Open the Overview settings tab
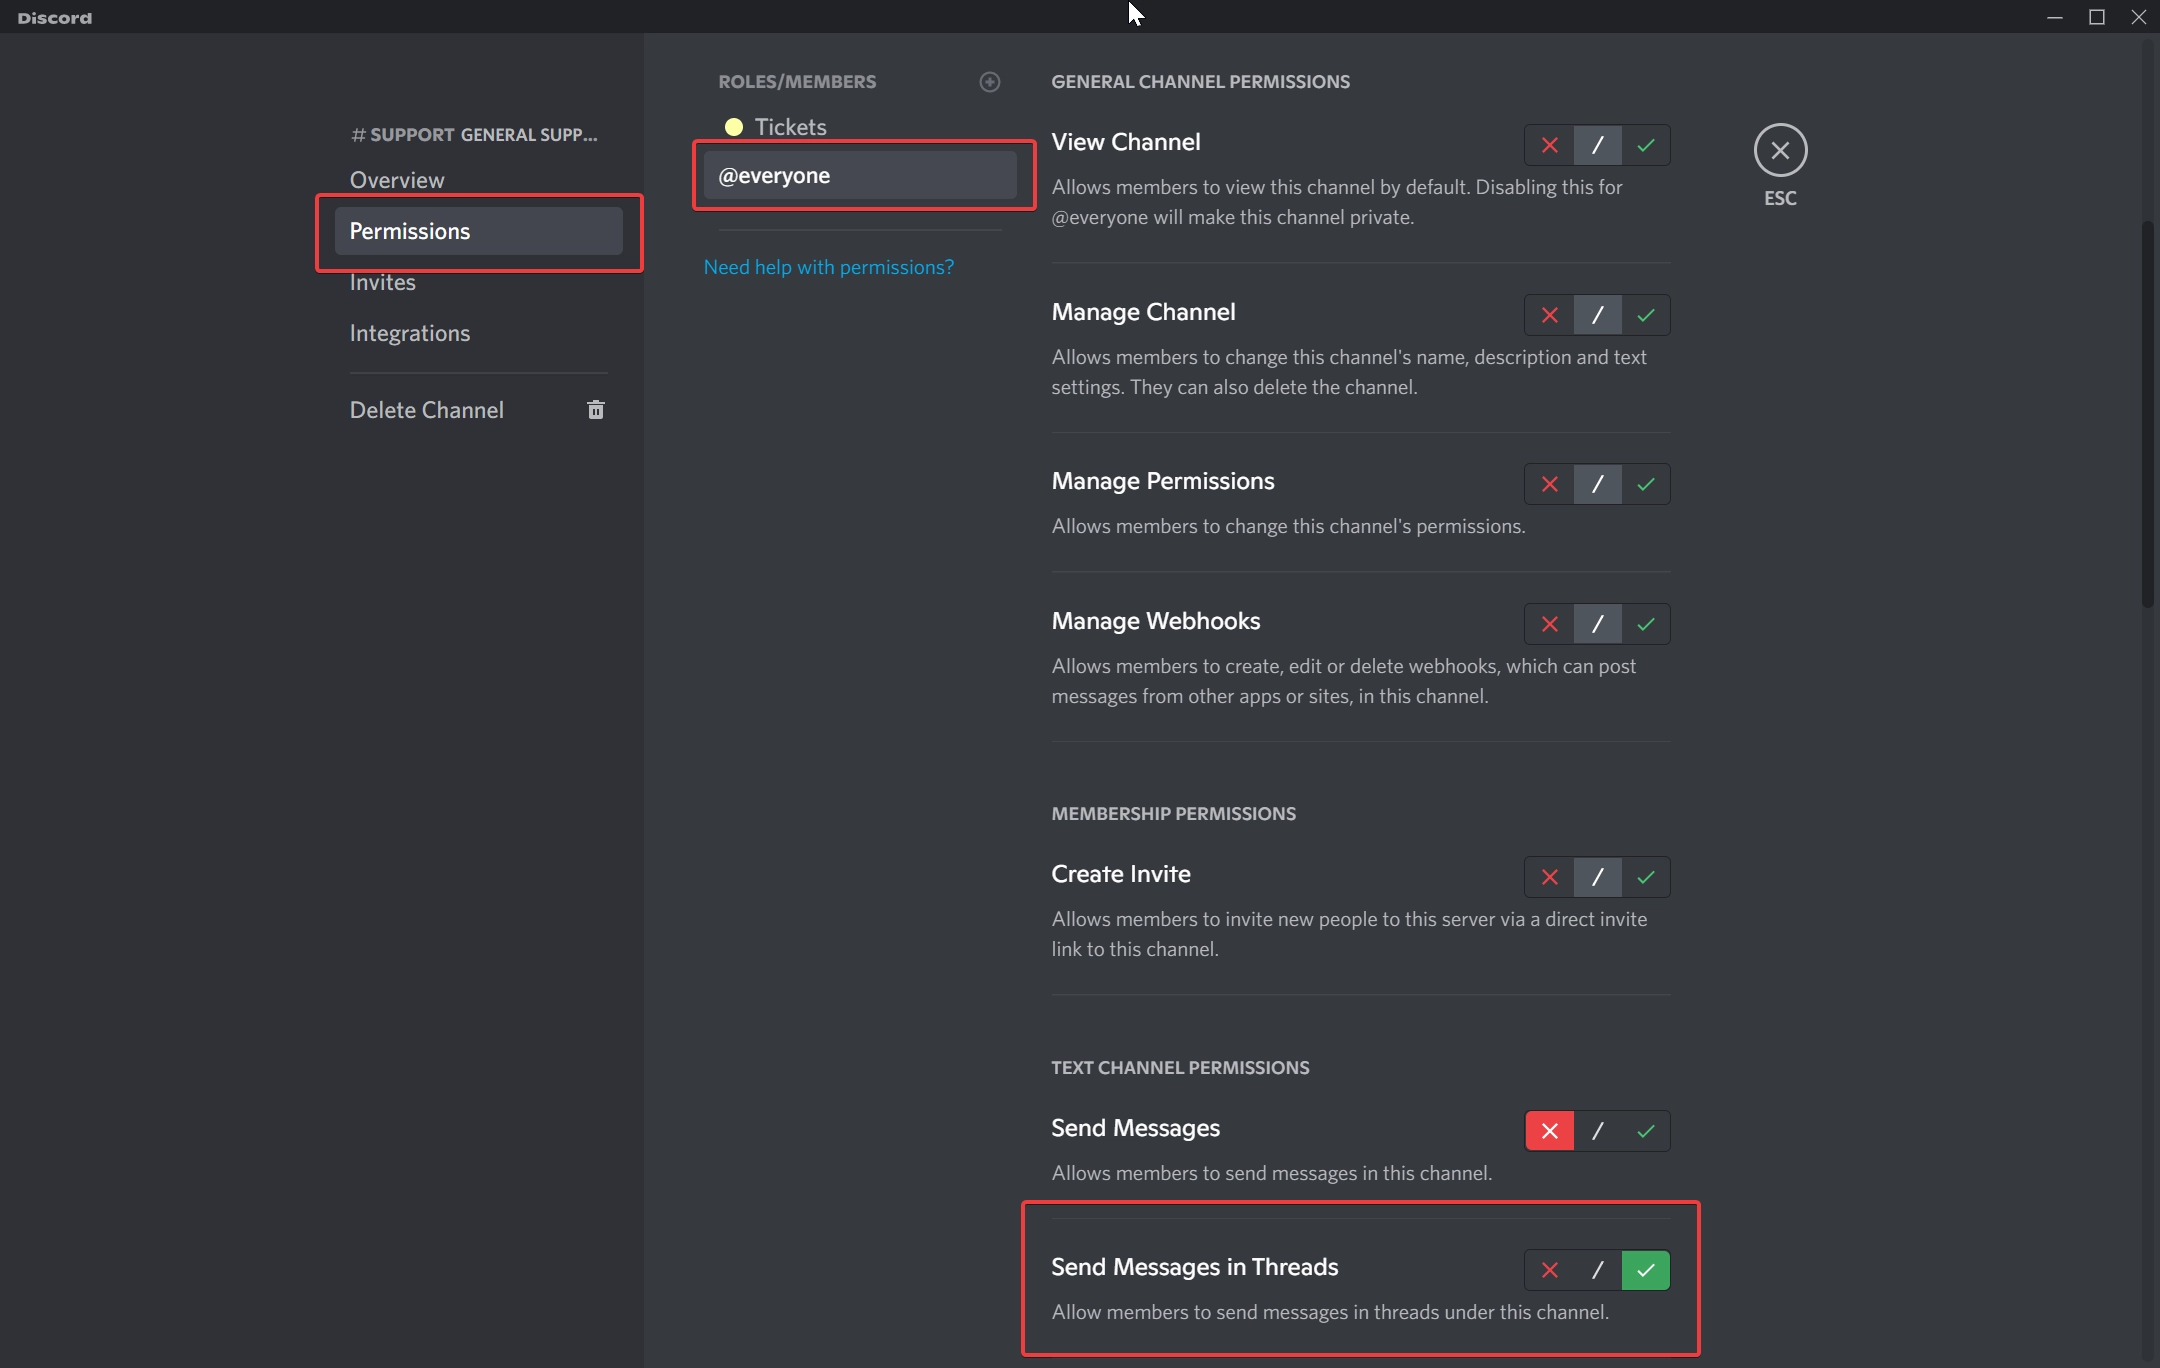 tap(397, 180)
